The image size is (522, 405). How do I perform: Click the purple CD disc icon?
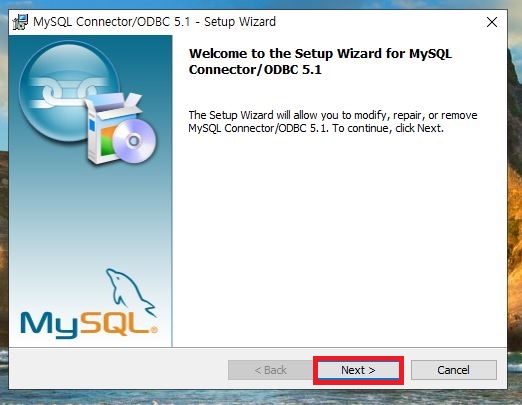click(x=134, y=141)
